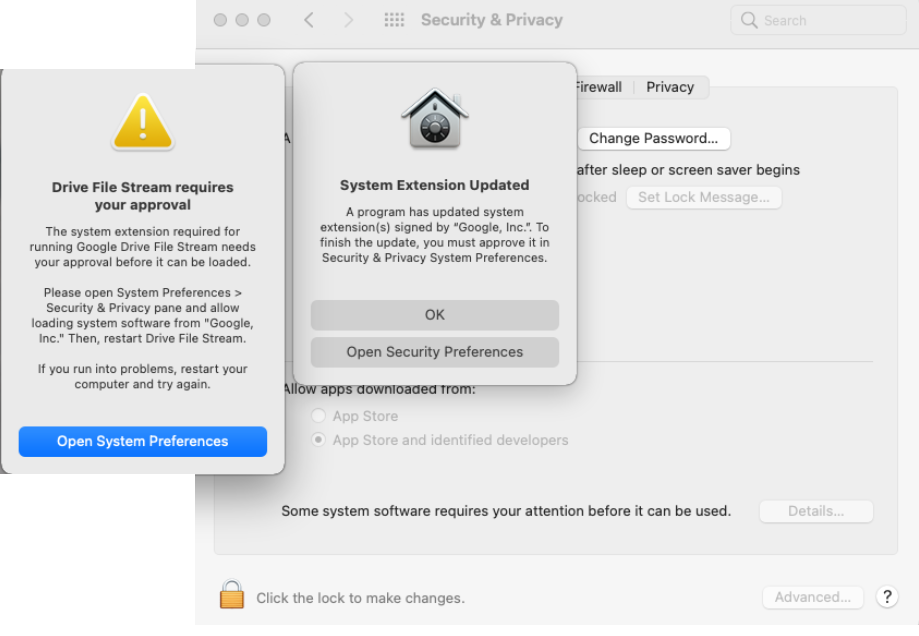Viewport: 919px width, 636px height.
Task: Click the padlock icon to make changes
Action: [232, 594]
